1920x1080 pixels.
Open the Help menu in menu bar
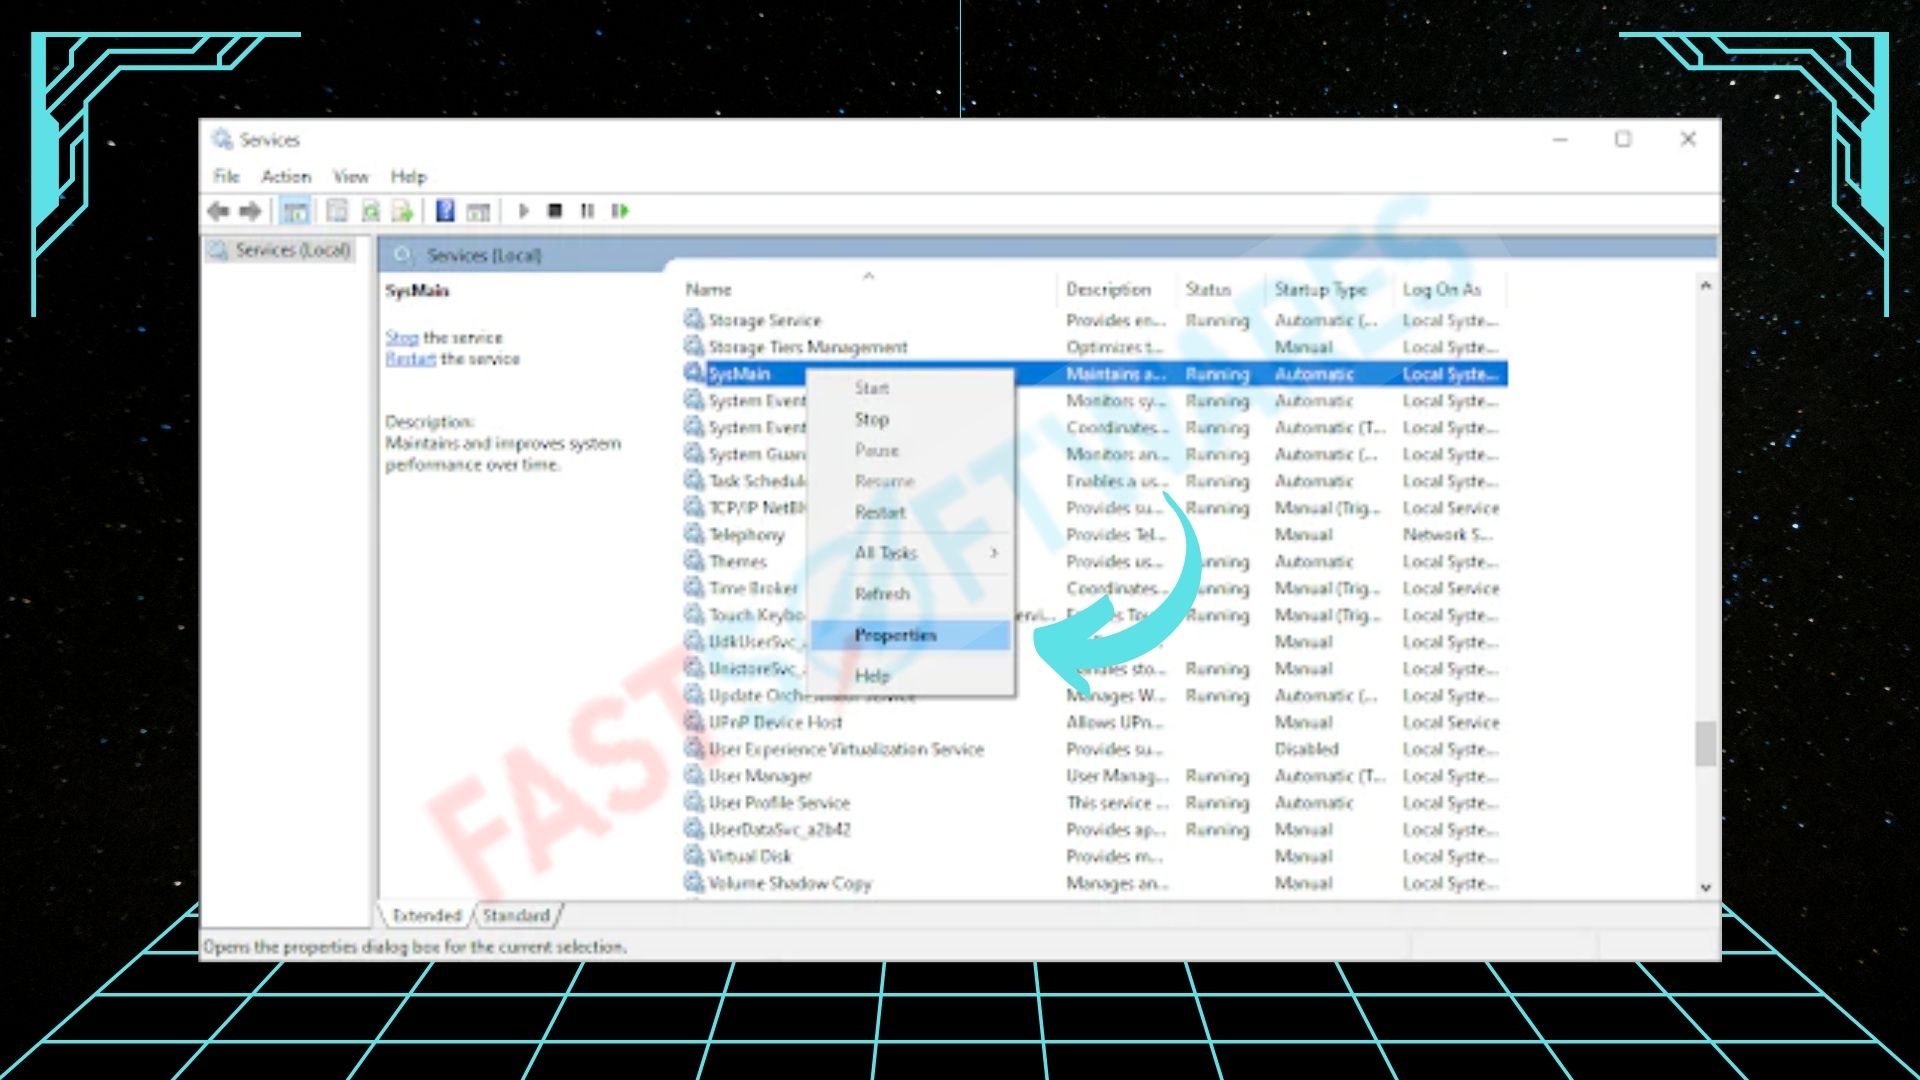point(409,176)
